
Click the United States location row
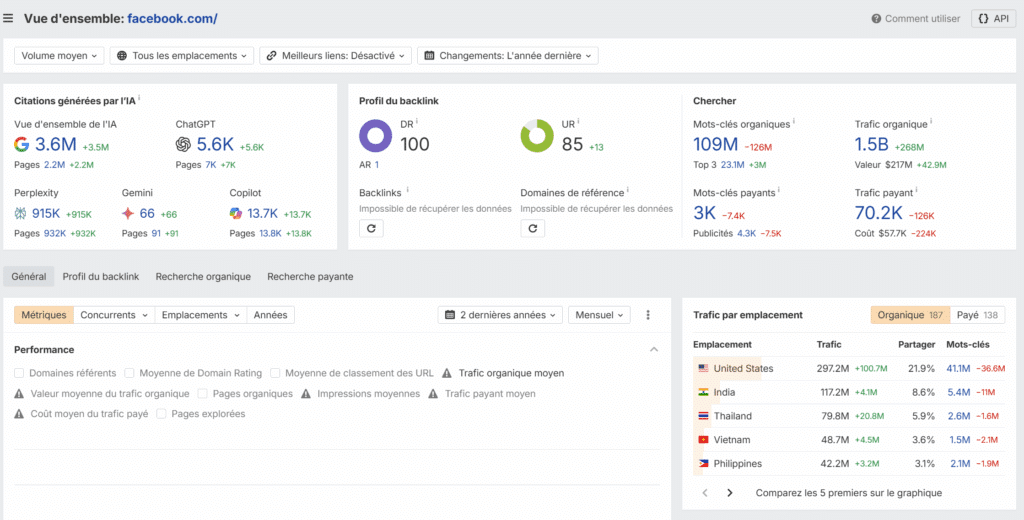pyautogui.click(x=848, y=368)
